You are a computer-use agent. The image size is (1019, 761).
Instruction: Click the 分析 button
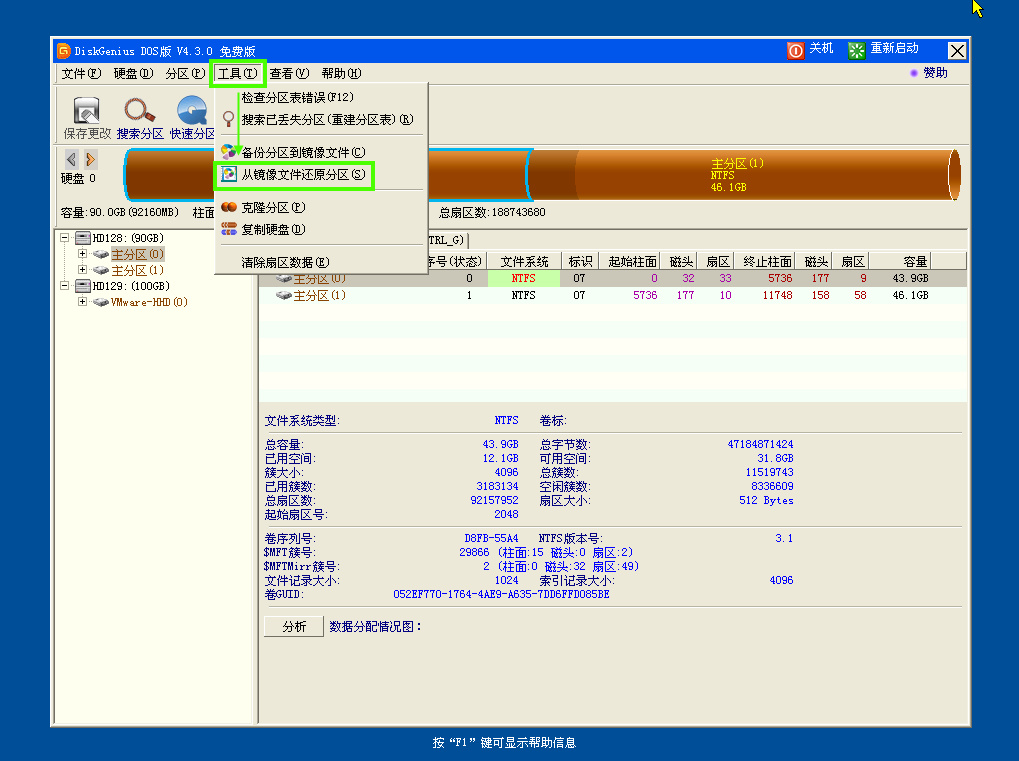294,626
